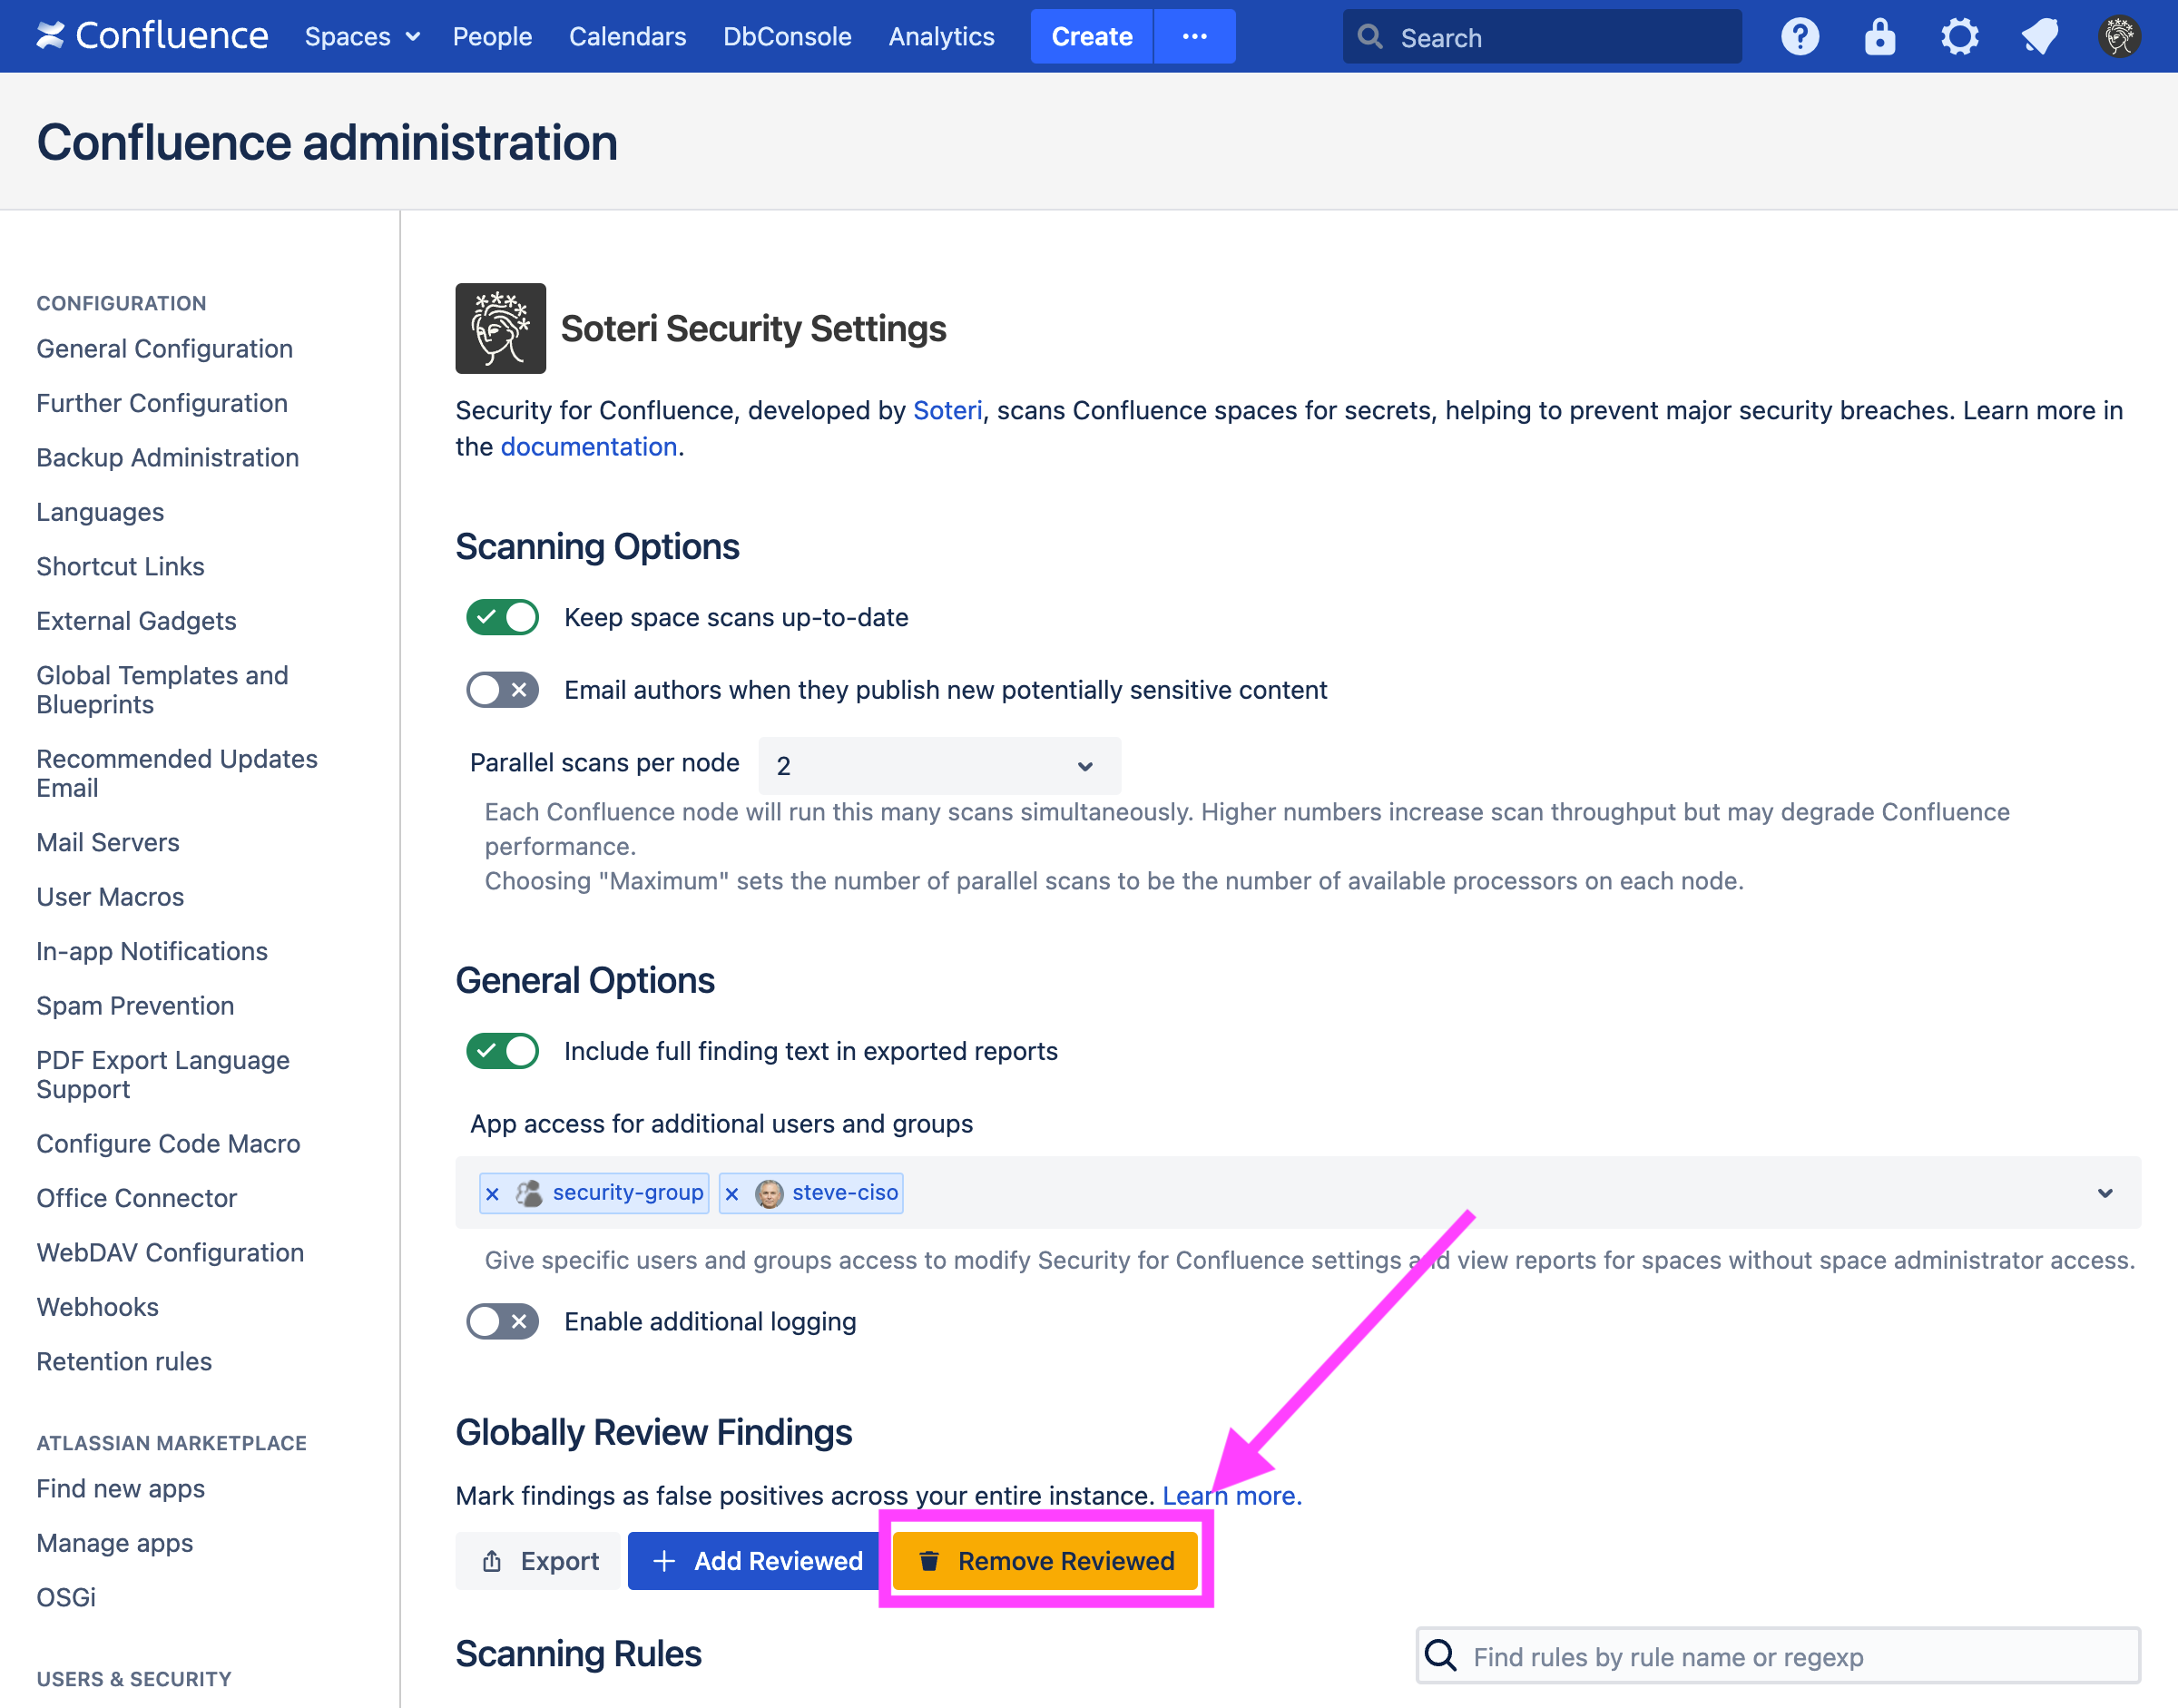Expand the app access users field chevron

(x=2105, y=1192)
